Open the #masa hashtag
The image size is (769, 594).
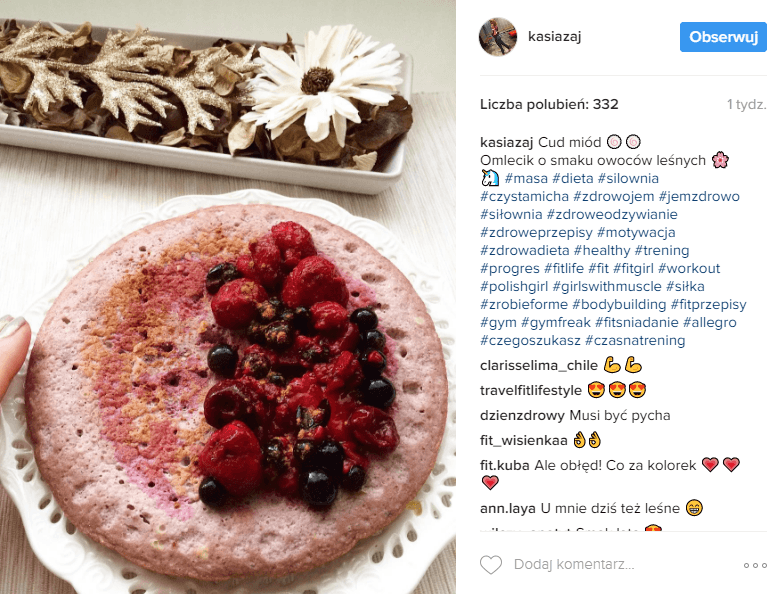526,179
